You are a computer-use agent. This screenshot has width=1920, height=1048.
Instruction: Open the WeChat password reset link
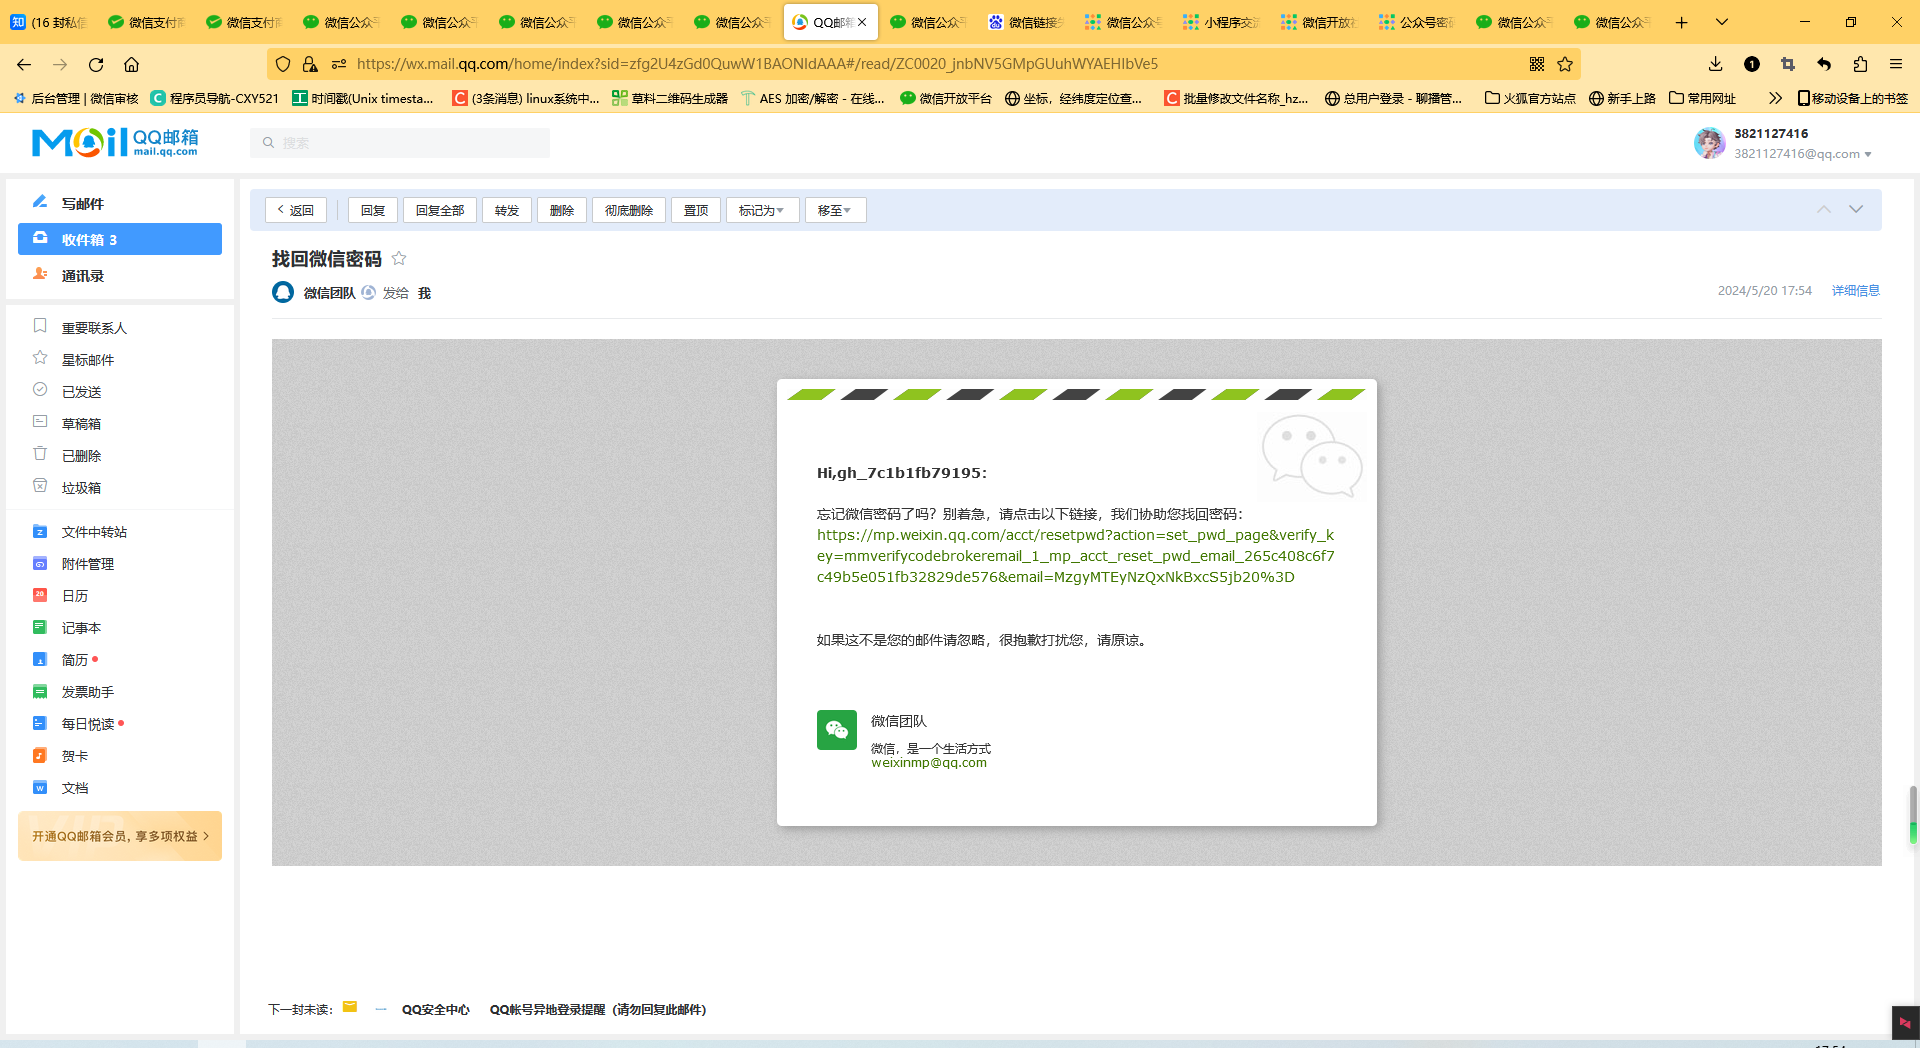pyautogui.click(x=1076, y=556)
